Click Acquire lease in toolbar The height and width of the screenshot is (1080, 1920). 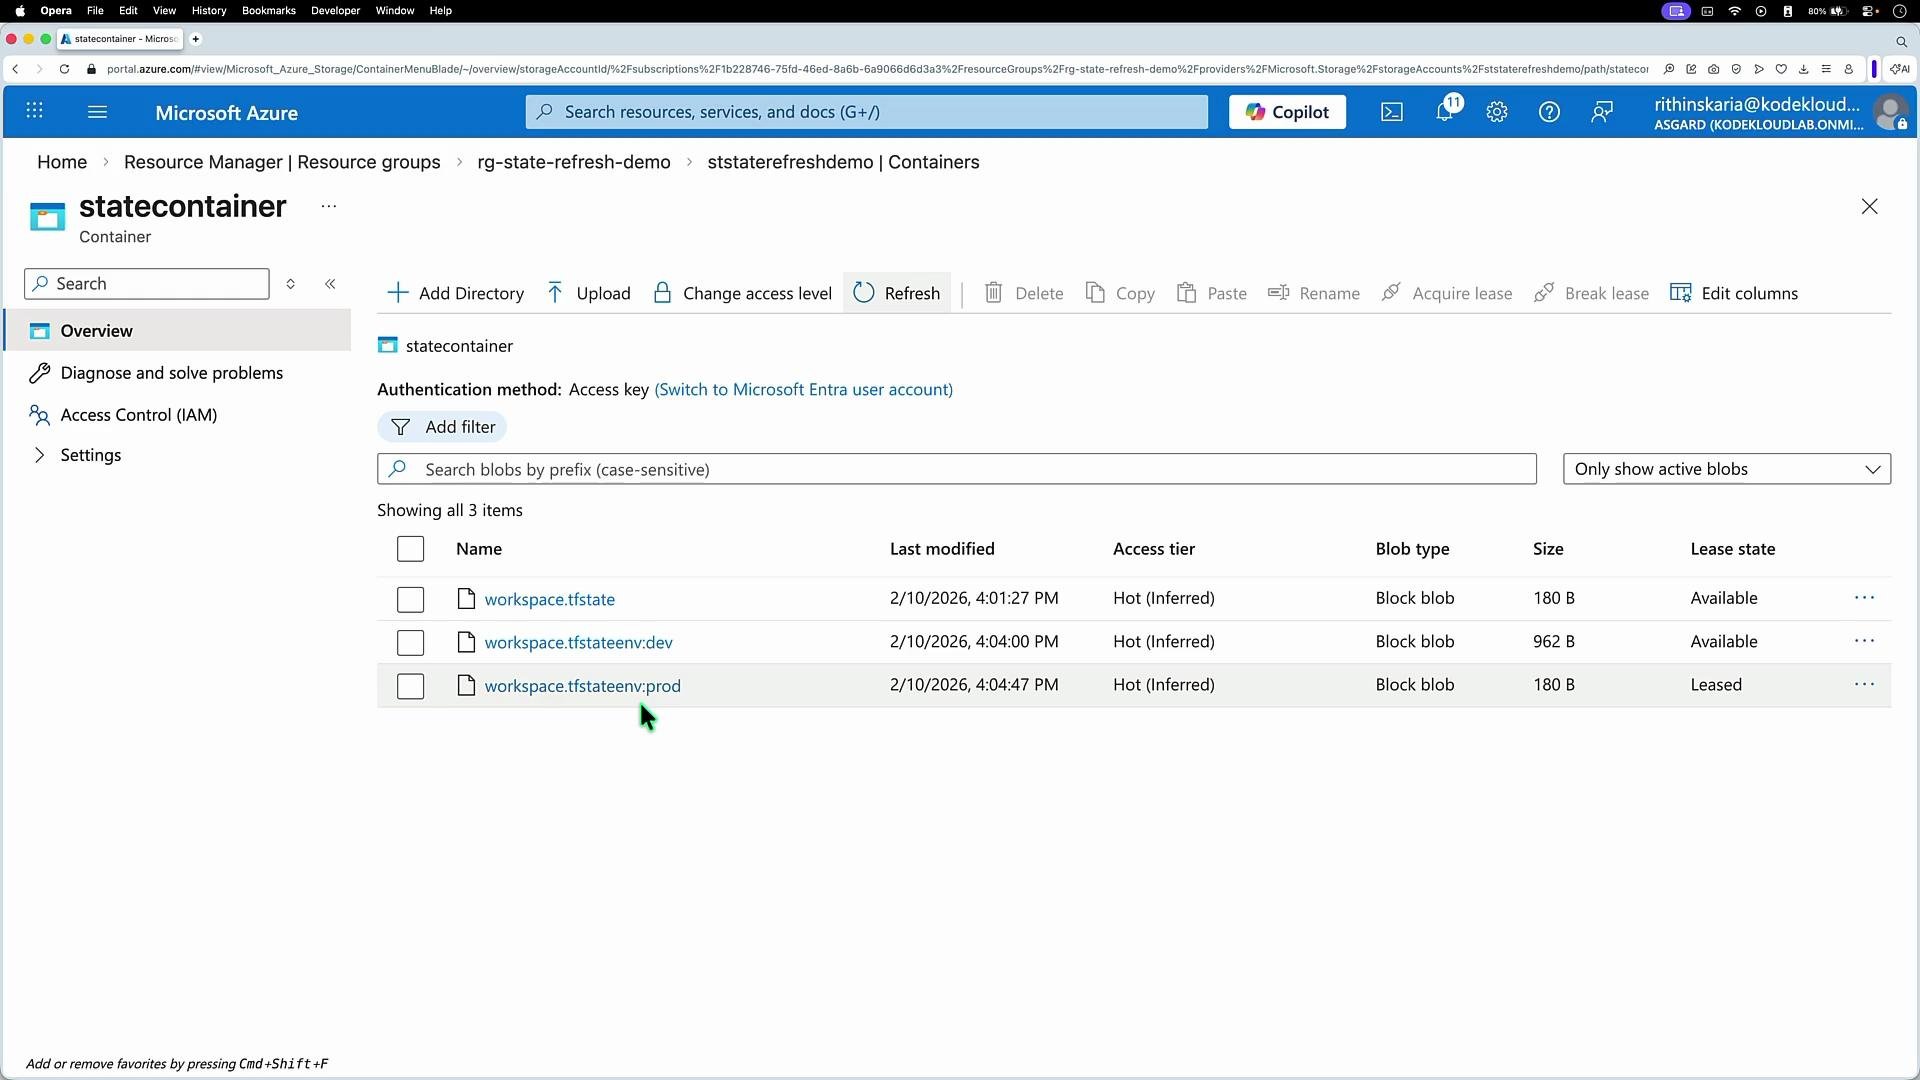click(1447, 293)
